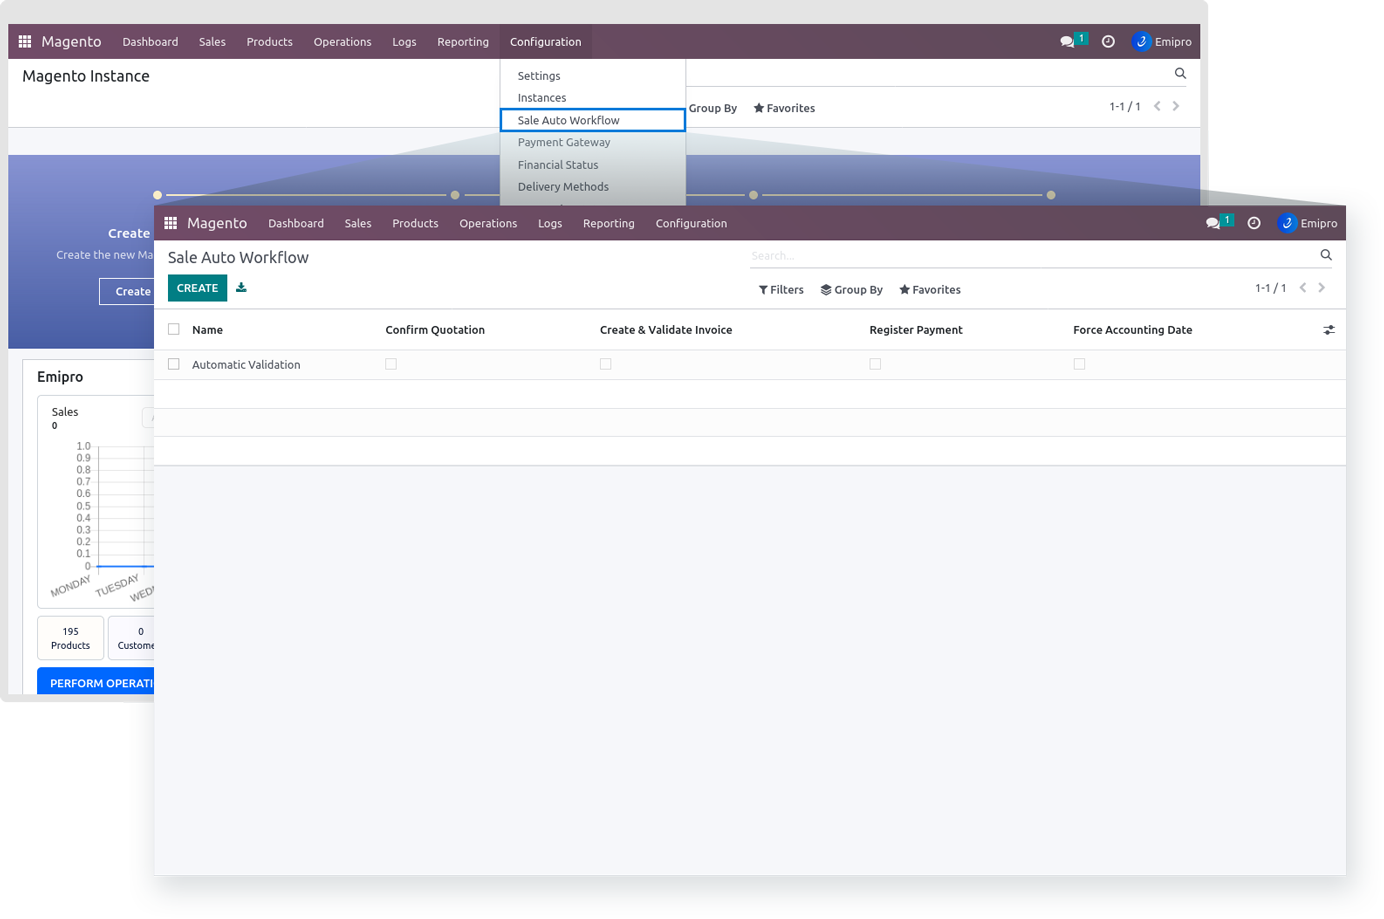Click the Search input field in Sale Auto Workflow
The image size is (1384, 919).
pyautogui.click(x=1030, y=256)
